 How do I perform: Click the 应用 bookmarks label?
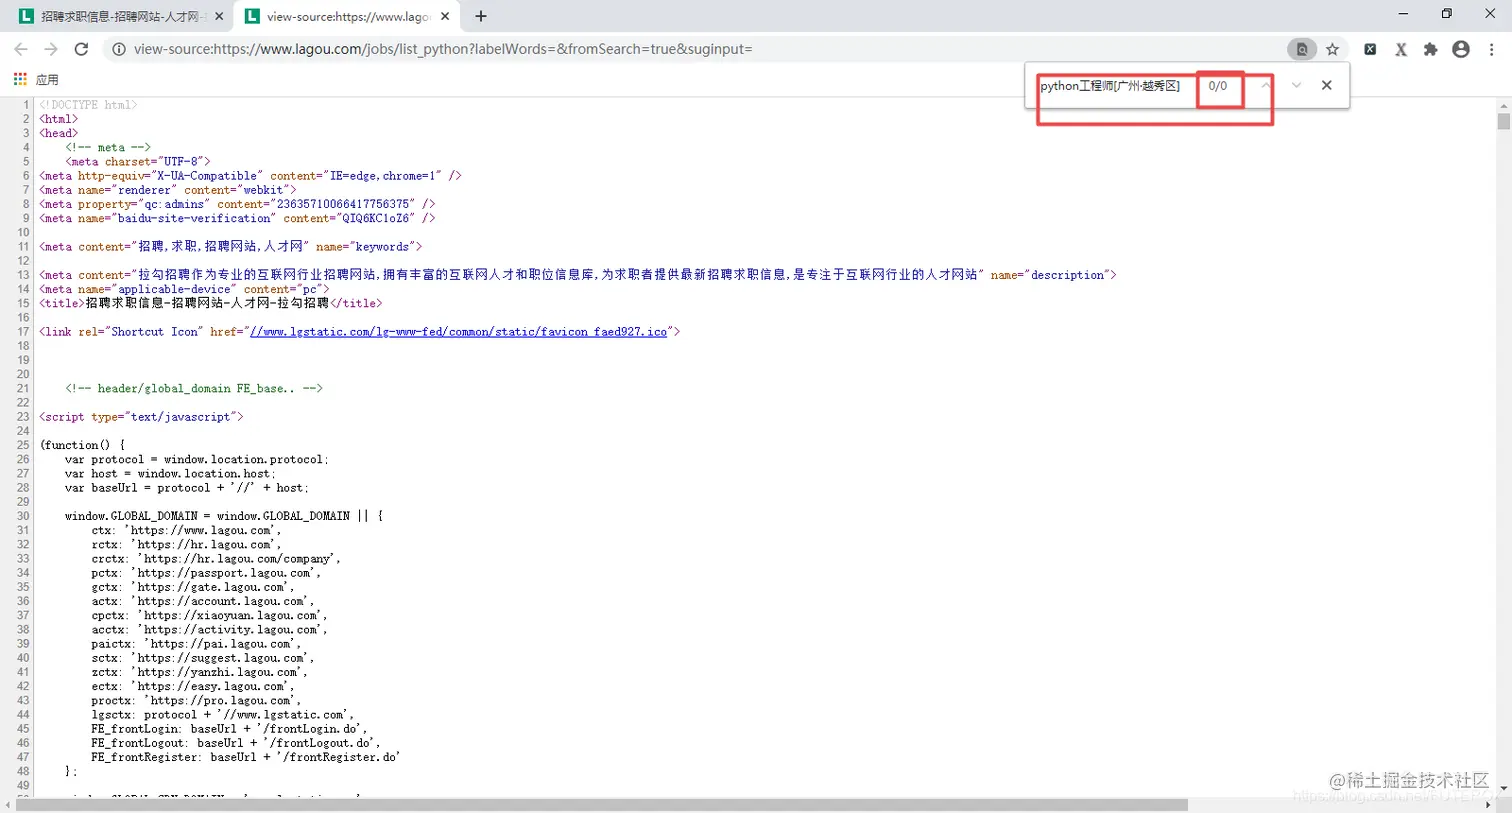[47, 80]
